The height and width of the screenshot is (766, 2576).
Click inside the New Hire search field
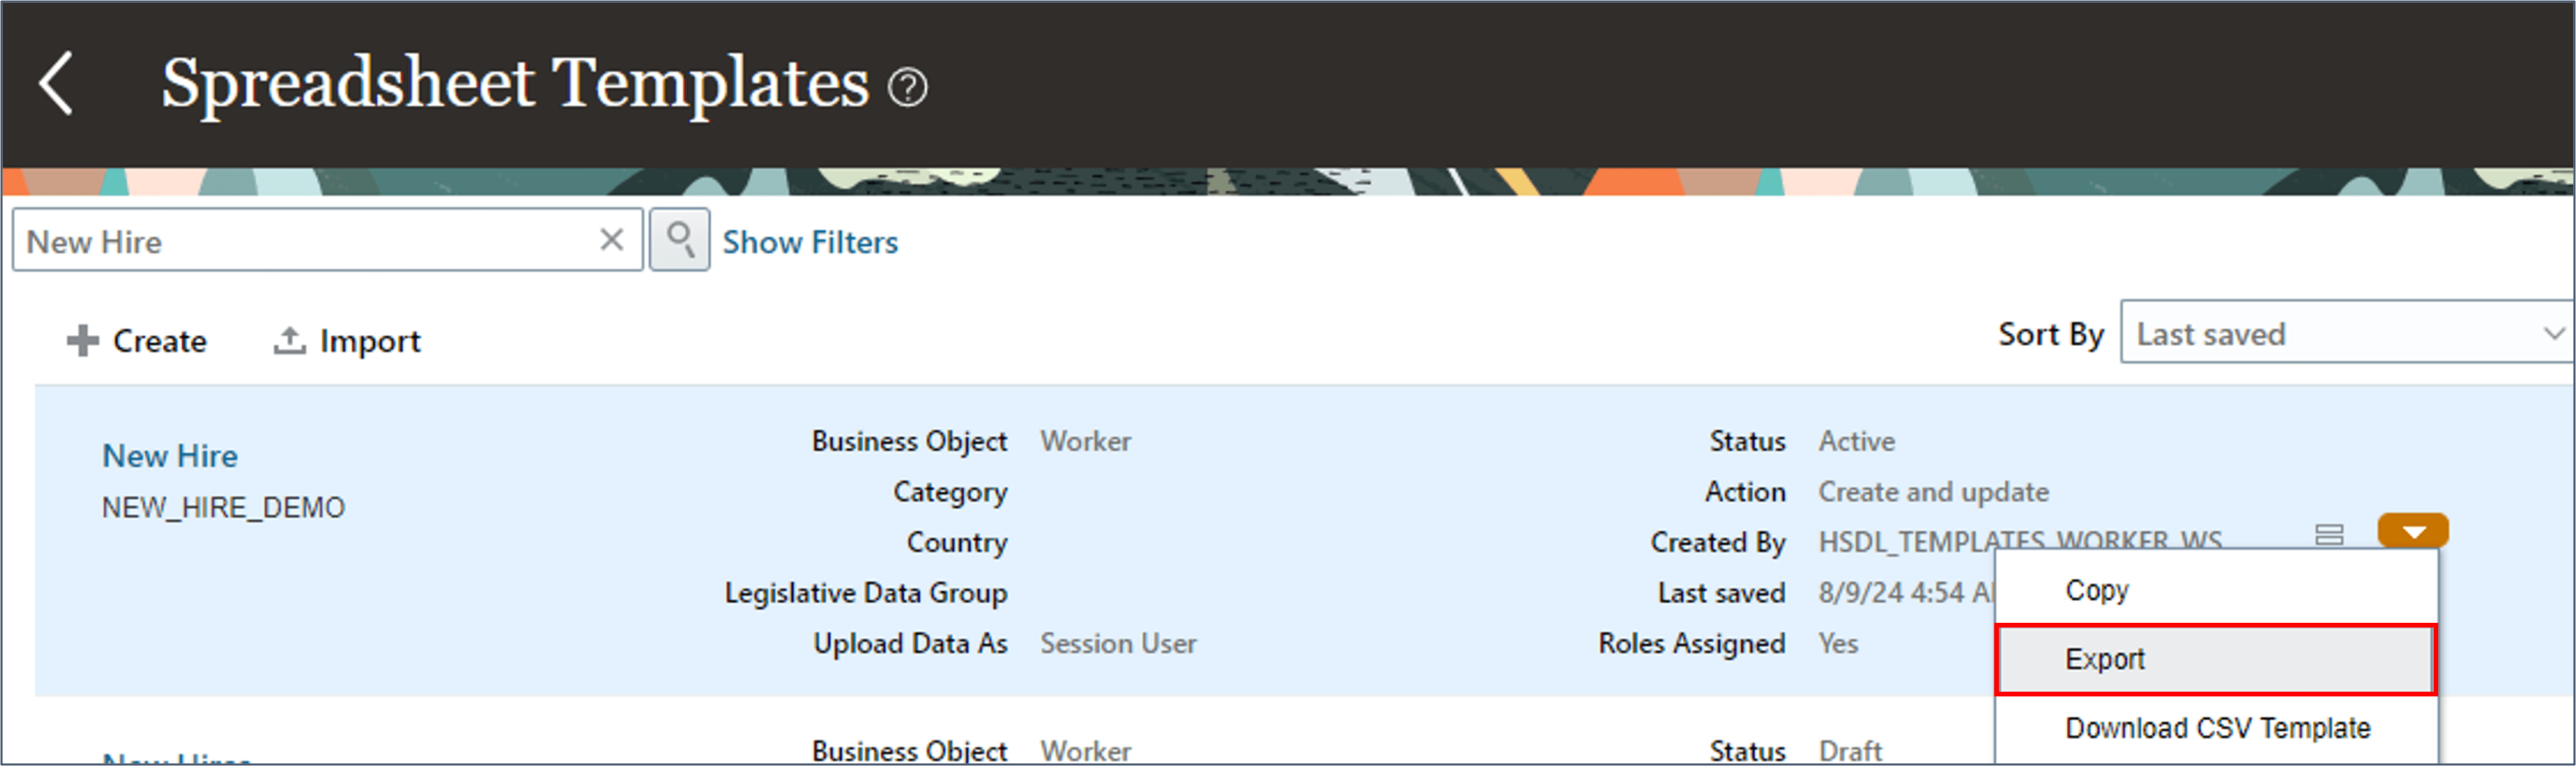[x=300, y=241]
